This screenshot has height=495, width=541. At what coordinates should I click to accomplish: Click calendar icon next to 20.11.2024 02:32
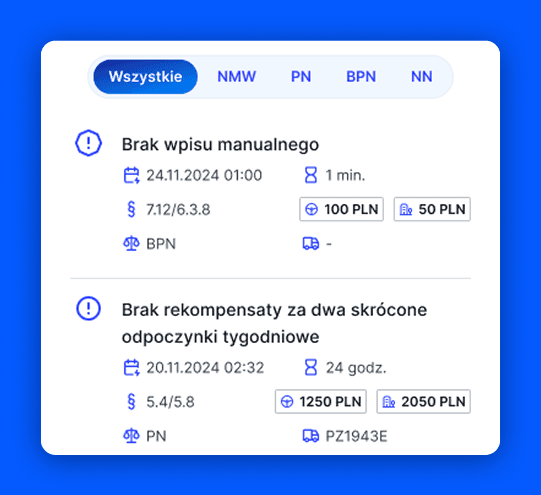pyautogui.click(x=131, y=367)
